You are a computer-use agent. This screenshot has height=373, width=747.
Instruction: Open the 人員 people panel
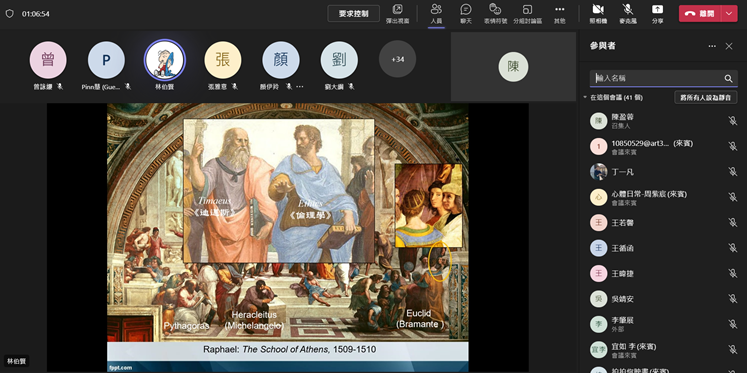(x=436, y=14)
